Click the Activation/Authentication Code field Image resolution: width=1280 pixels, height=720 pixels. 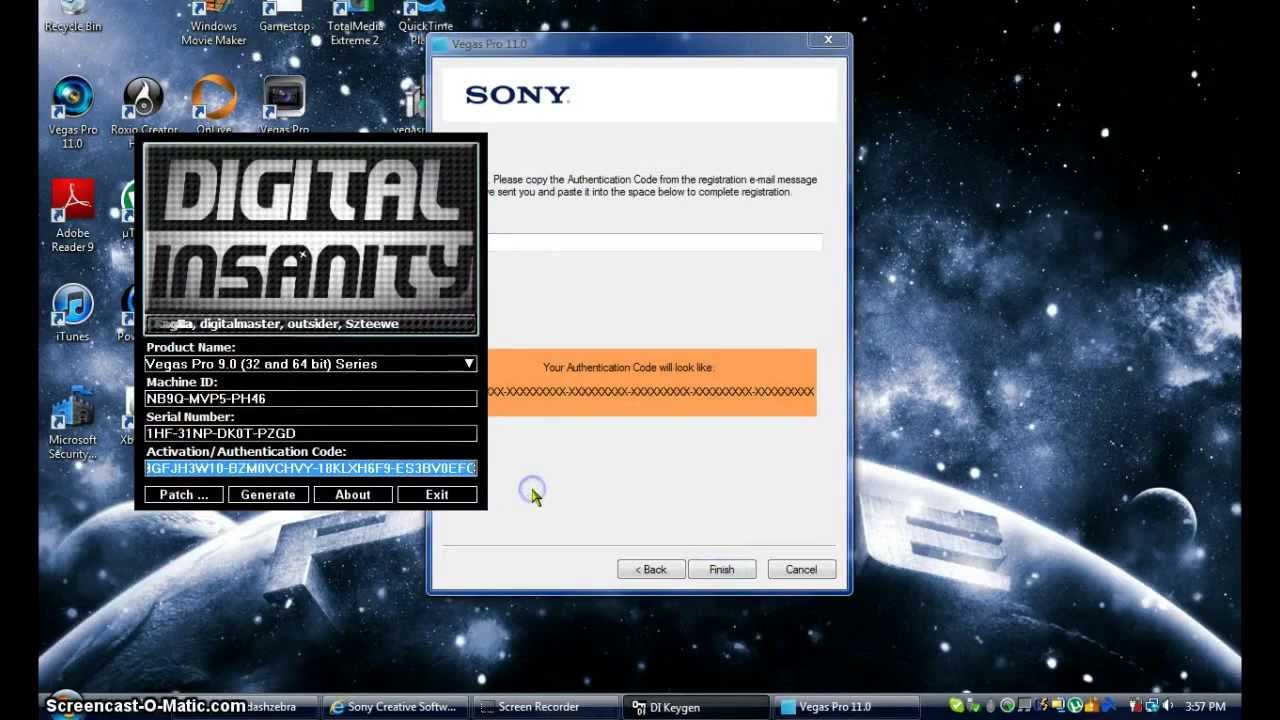[x=311, y=468]
